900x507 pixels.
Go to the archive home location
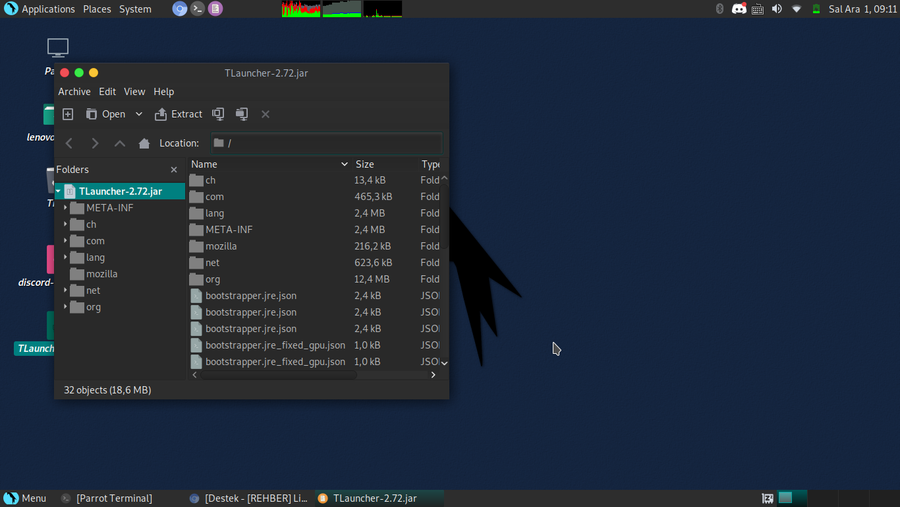144,143
